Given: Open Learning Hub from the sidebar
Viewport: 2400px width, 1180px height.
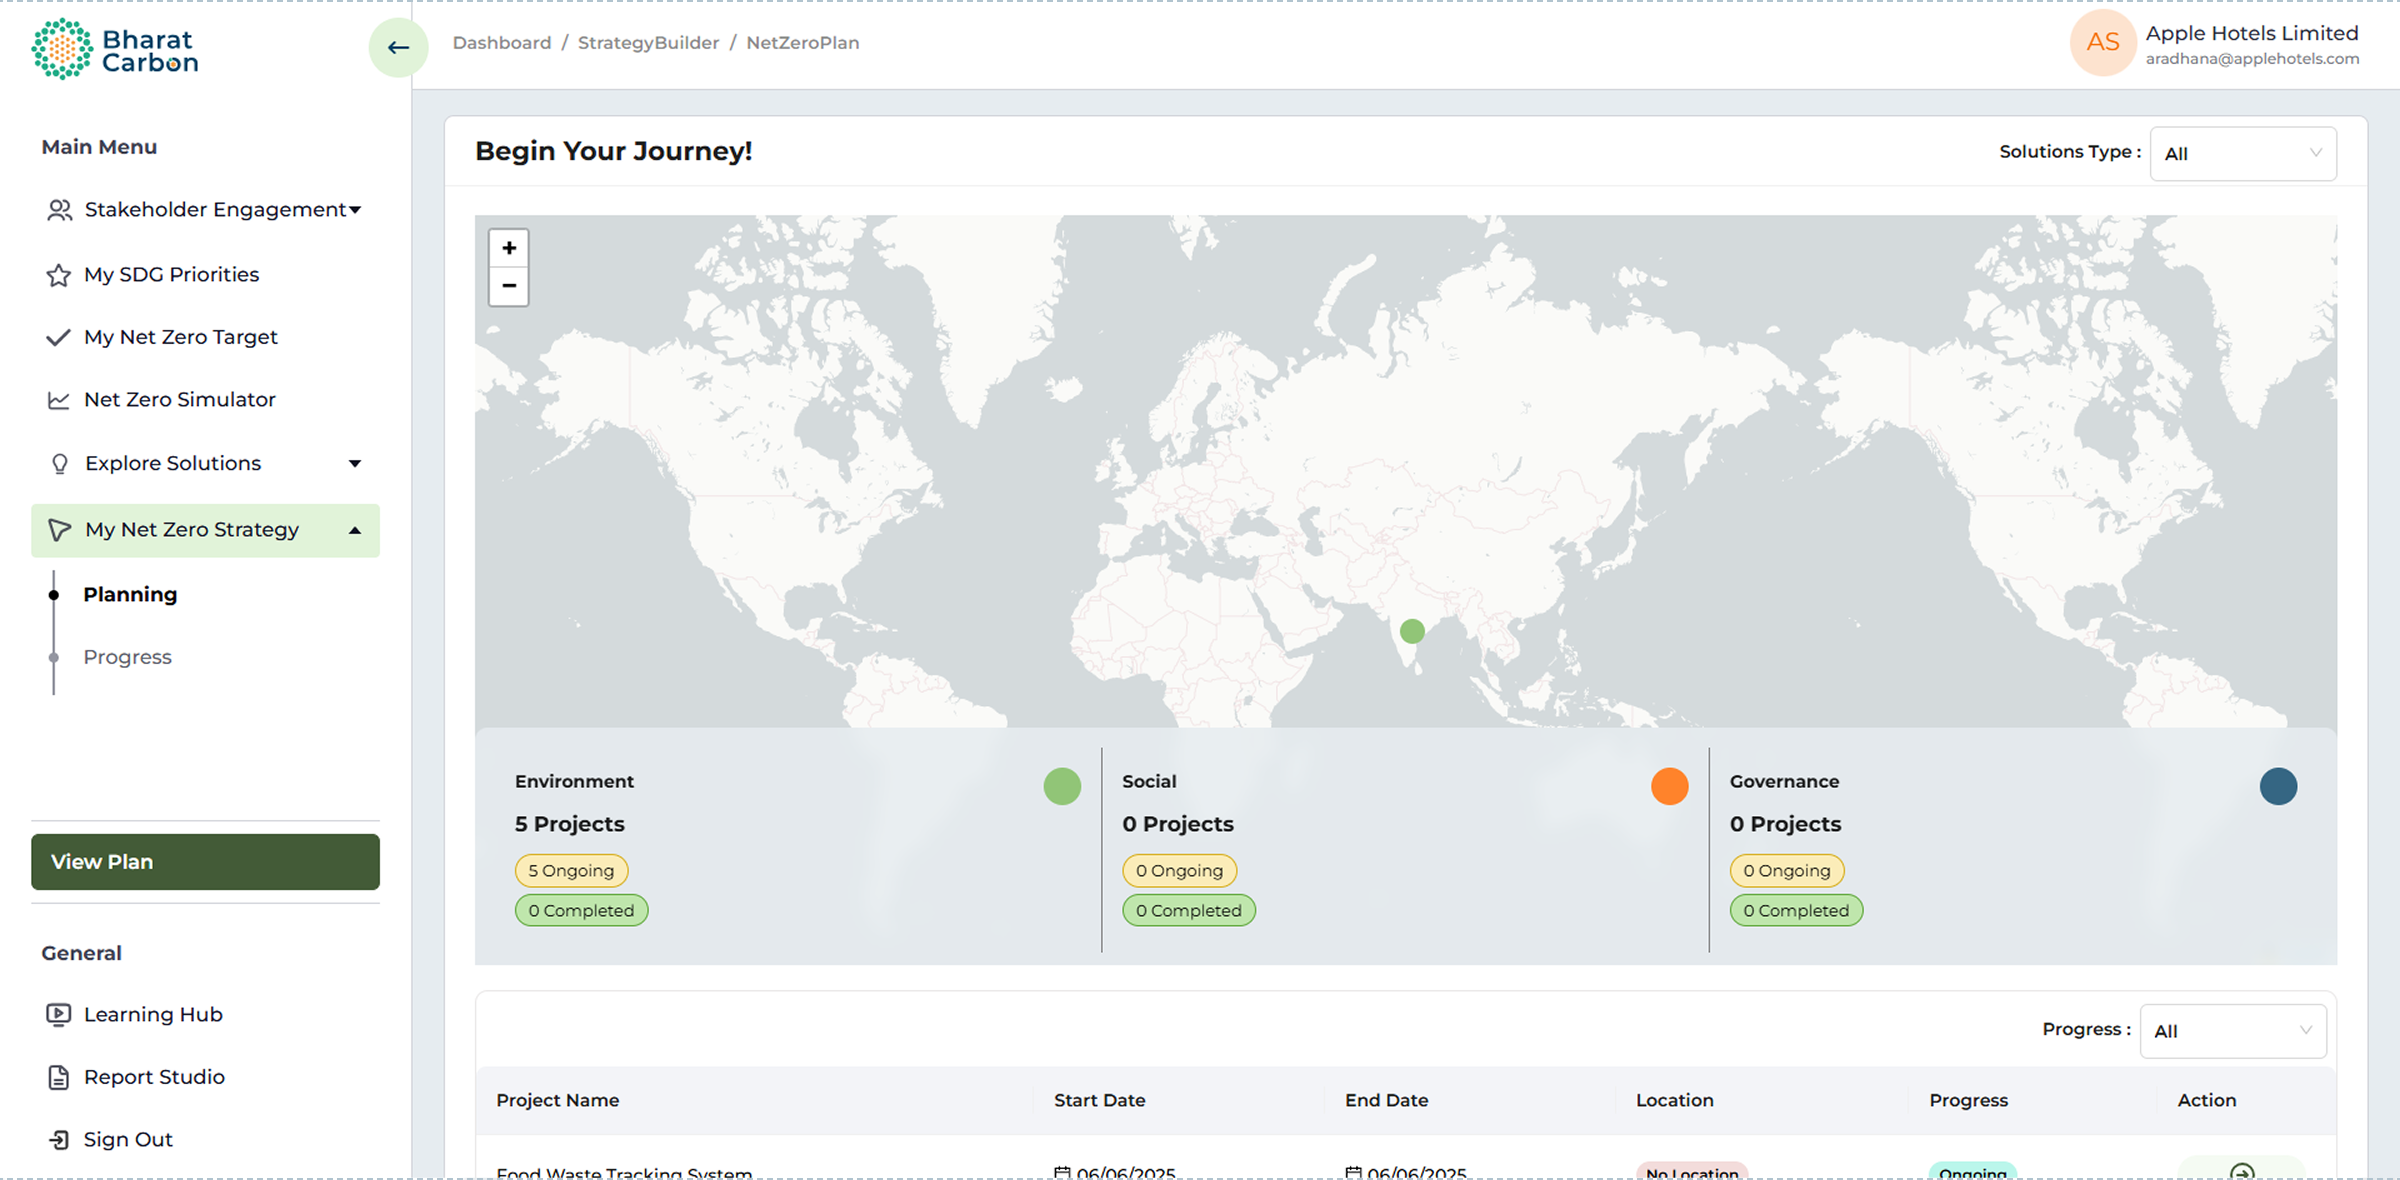Looking at the screenshot, I should coord(152,1014).
